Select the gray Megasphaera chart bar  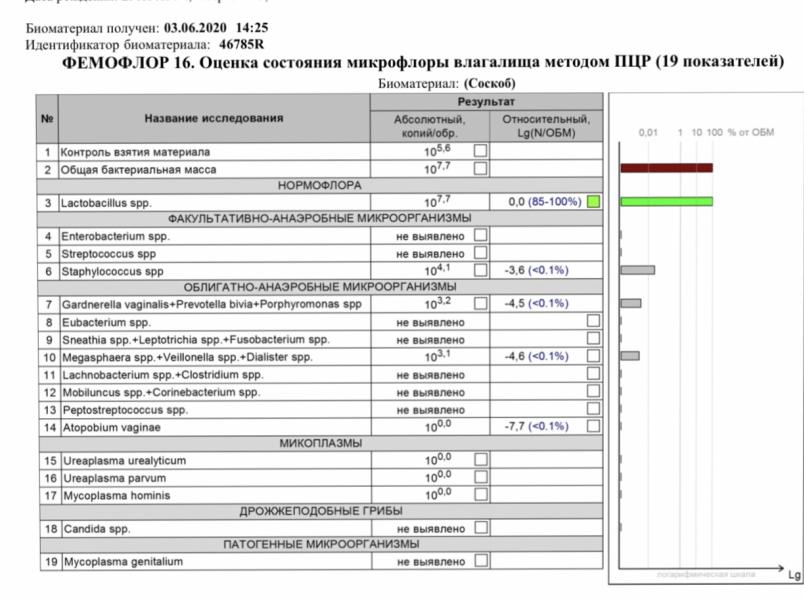coord(630,355)
